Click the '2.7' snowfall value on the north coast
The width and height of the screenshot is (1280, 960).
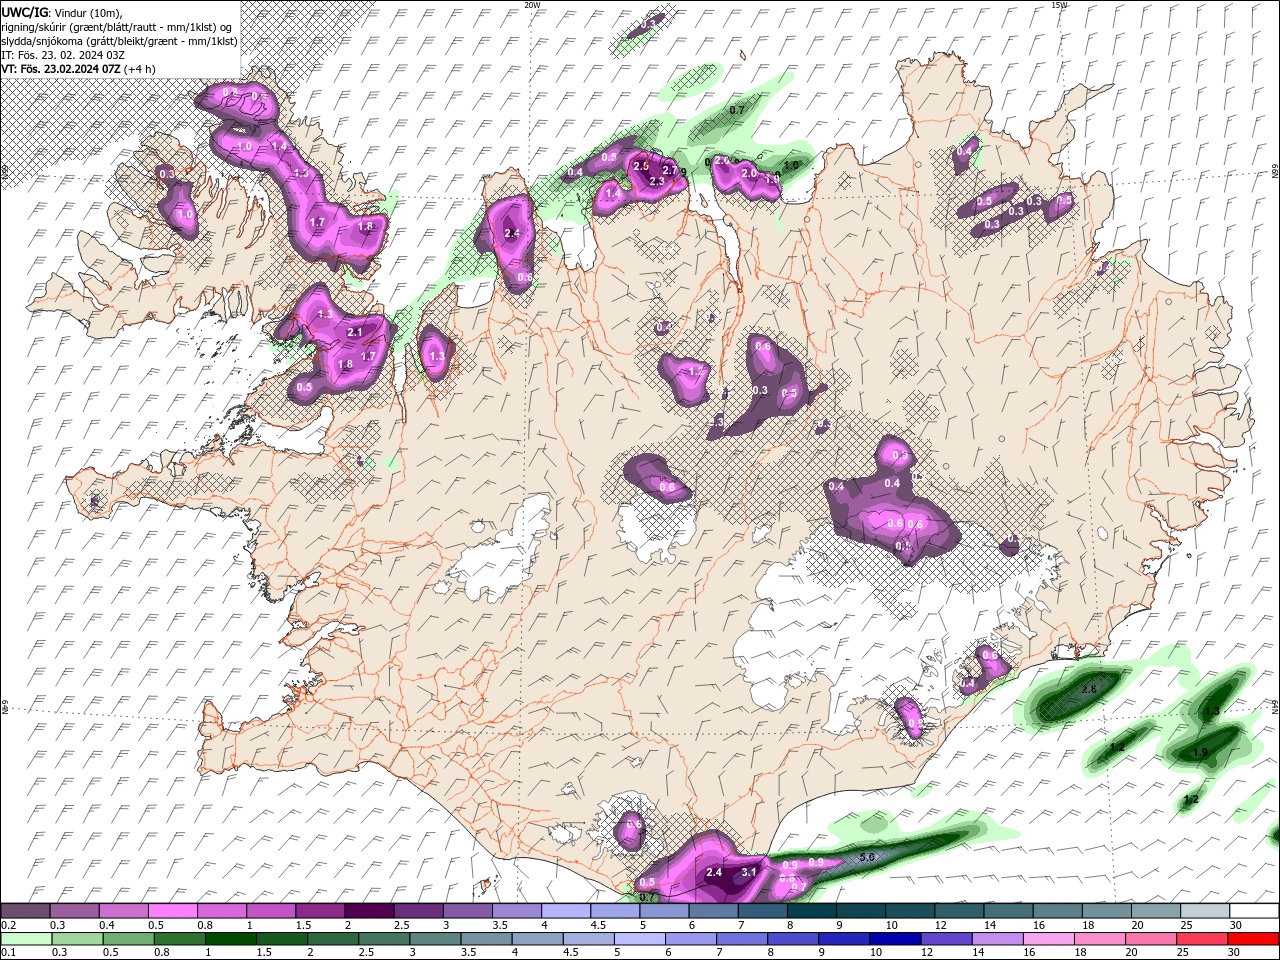pyautogui.click(x=670, y=171)
